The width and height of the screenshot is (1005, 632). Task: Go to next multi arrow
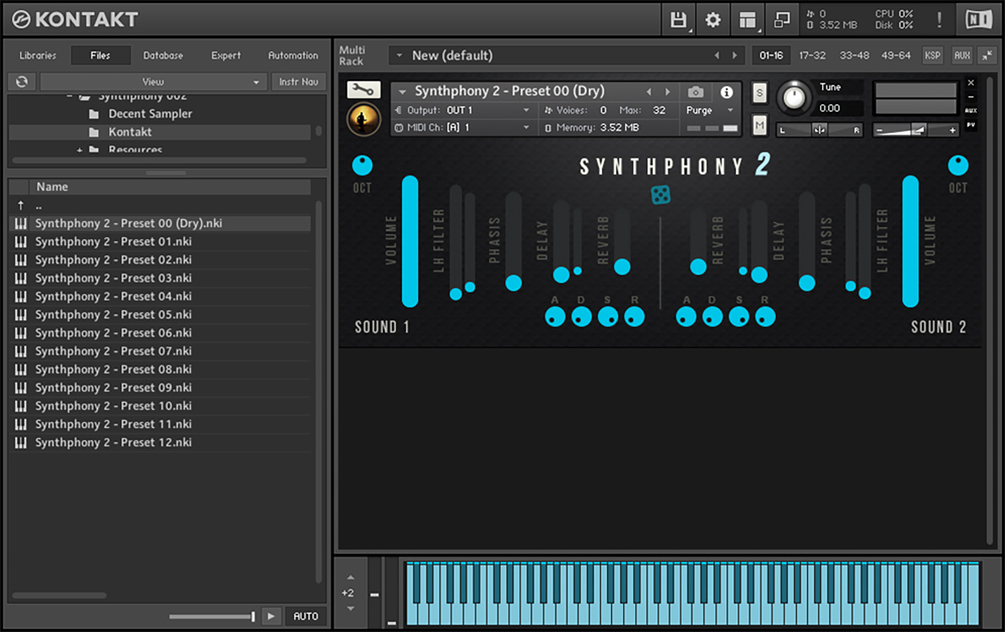(735, 56)
